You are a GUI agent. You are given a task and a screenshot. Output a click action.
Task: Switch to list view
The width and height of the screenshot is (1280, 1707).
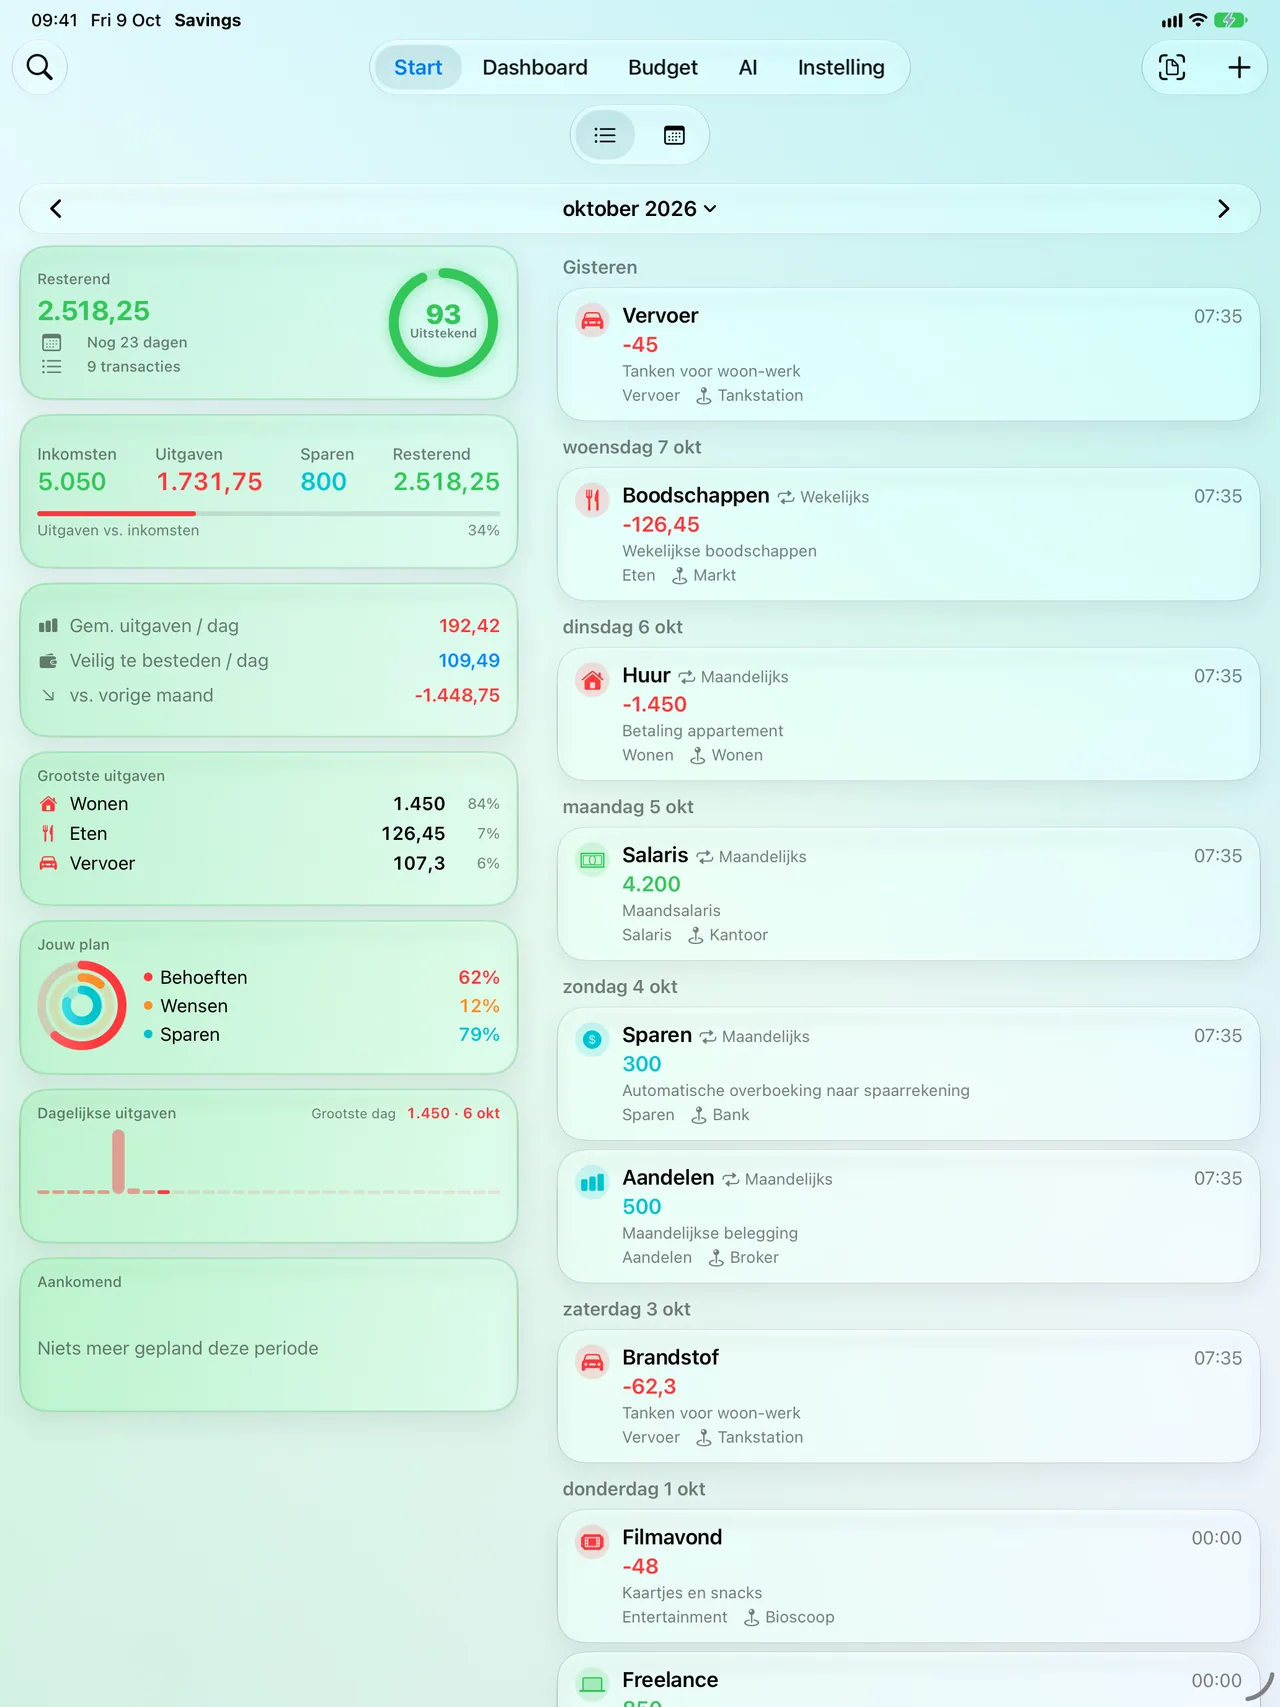tap(605, 135)
